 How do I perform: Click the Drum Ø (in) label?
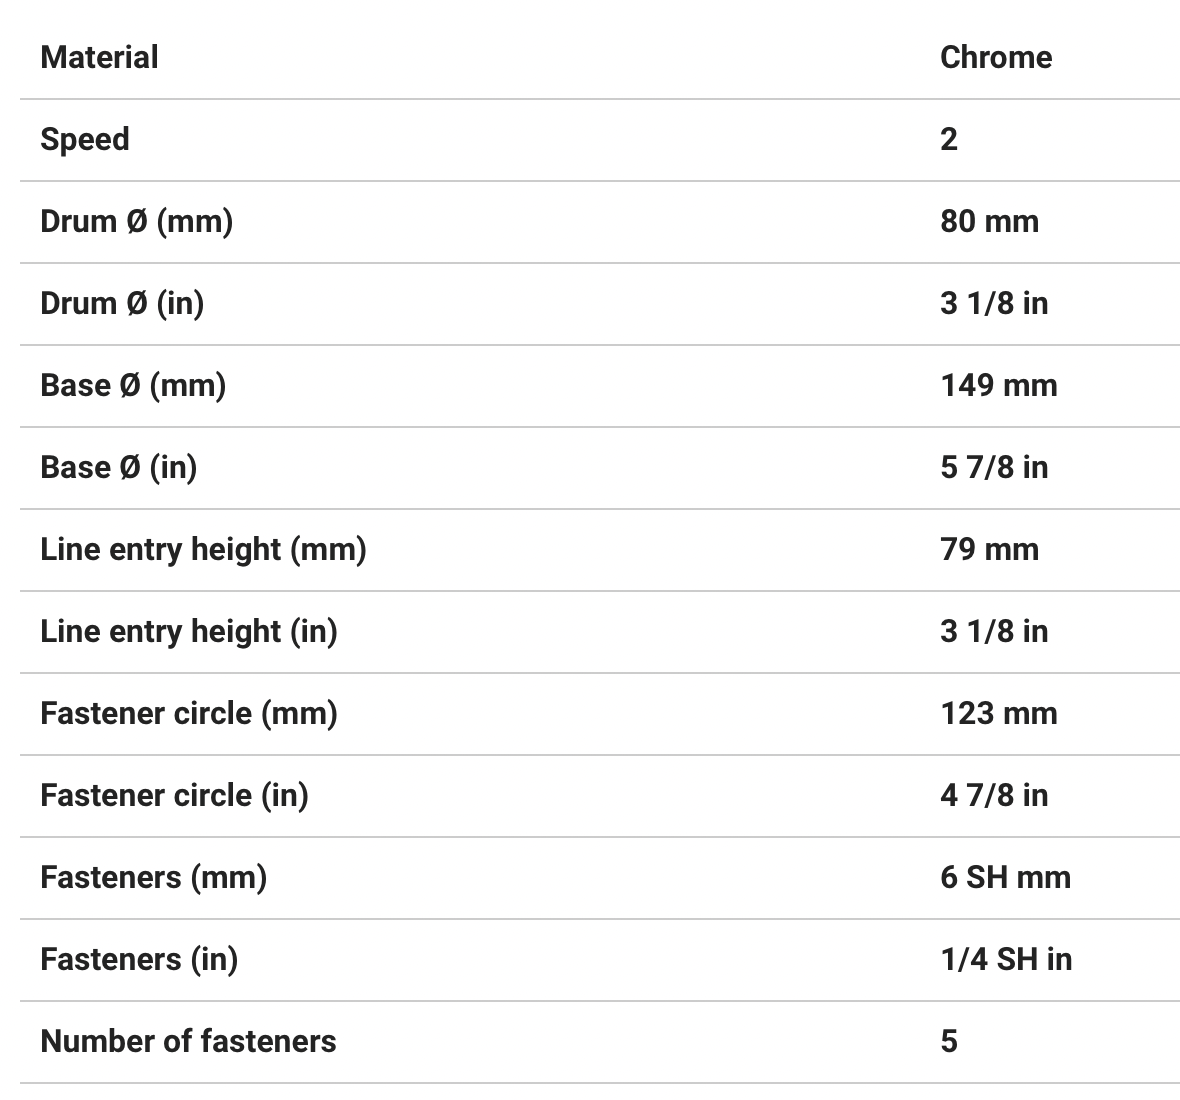(x=122, y=303)
